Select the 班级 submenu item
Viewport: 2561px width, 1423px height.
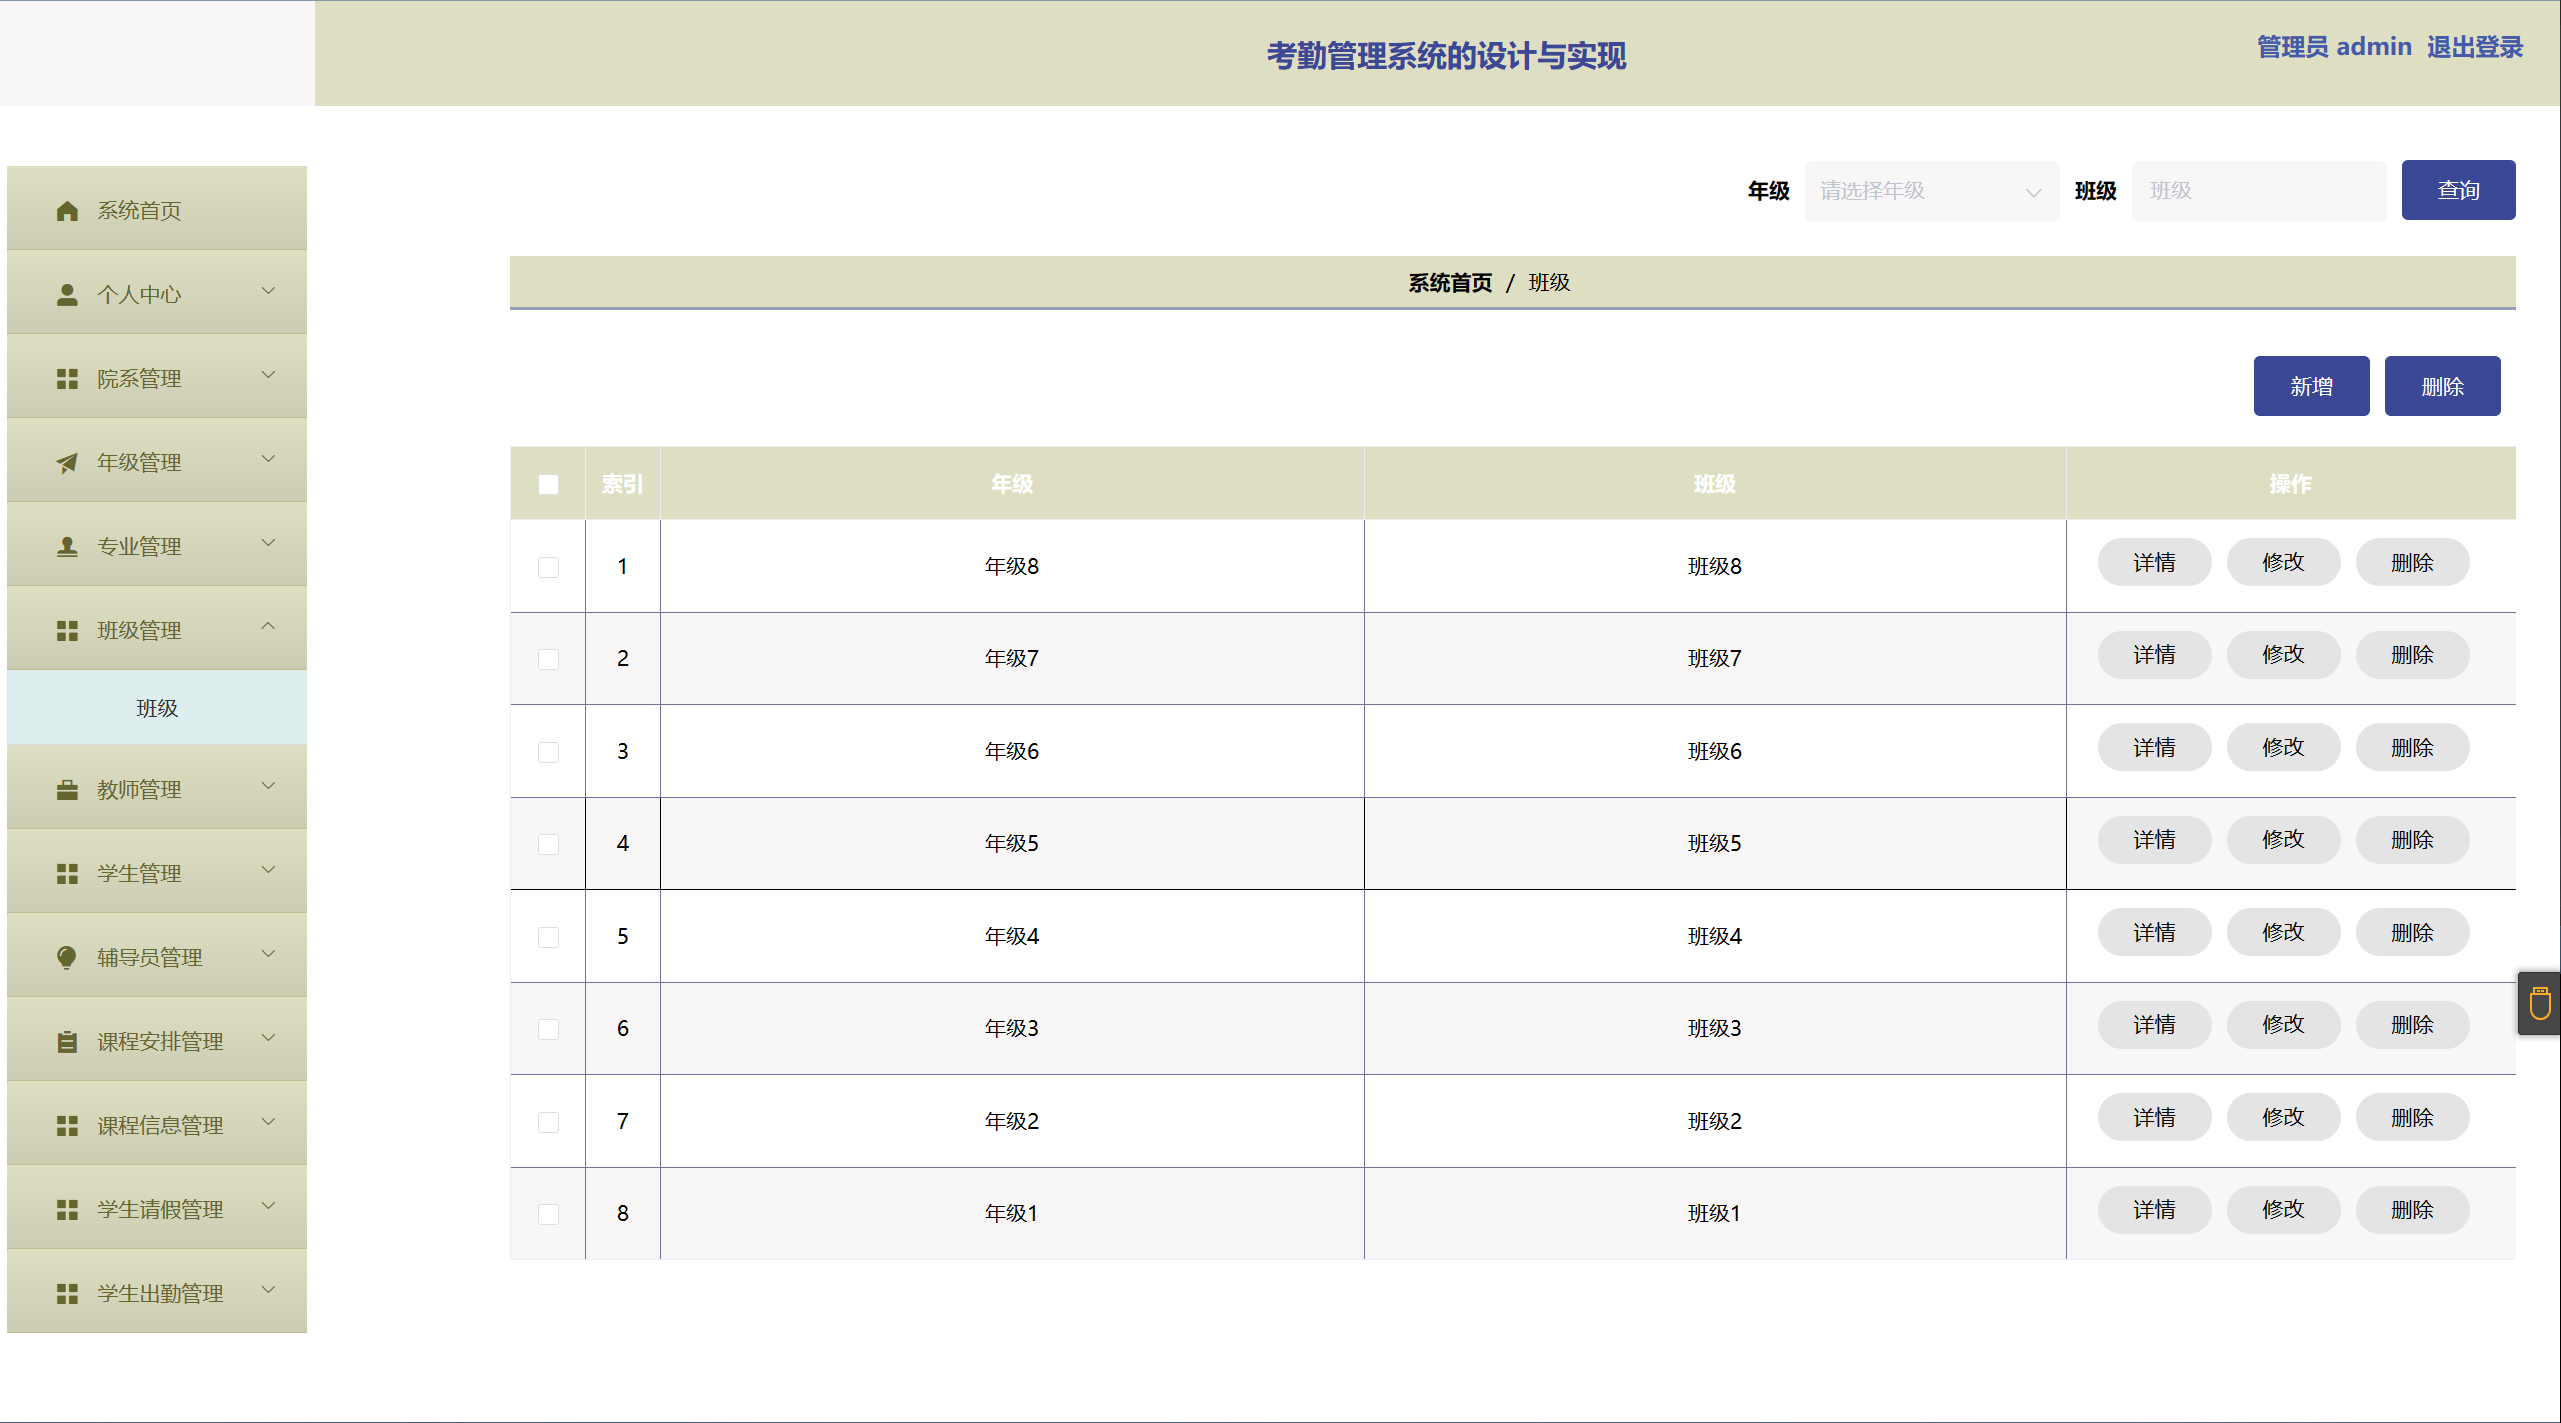157,708
